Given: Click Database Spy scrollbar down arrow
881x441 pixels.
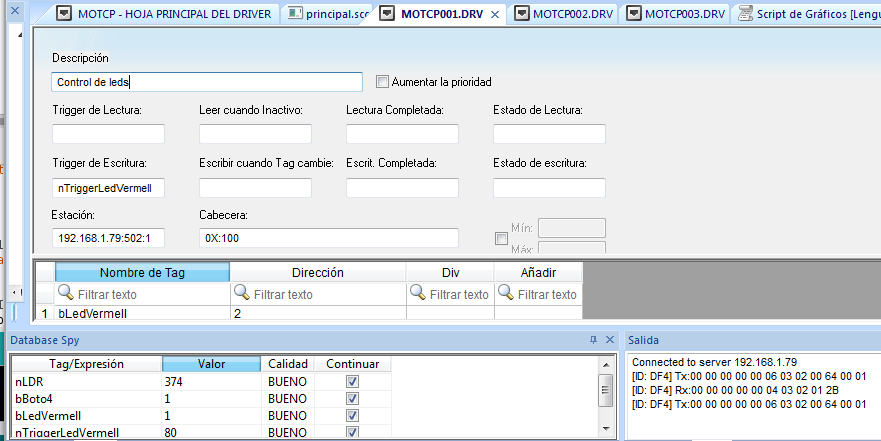Looking at the screenshot, I should click(606, 429).
